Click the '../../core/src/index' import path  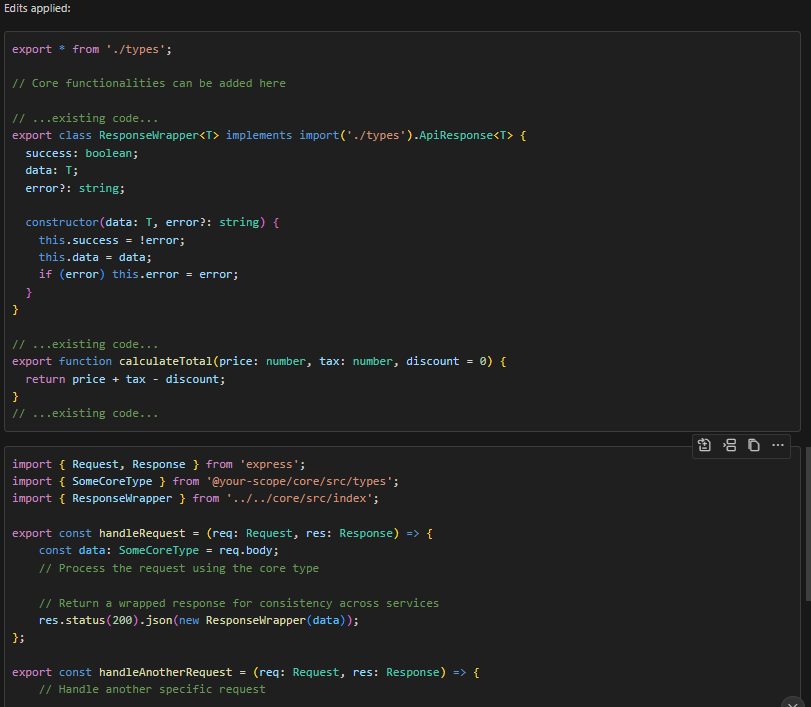point(299,499)
